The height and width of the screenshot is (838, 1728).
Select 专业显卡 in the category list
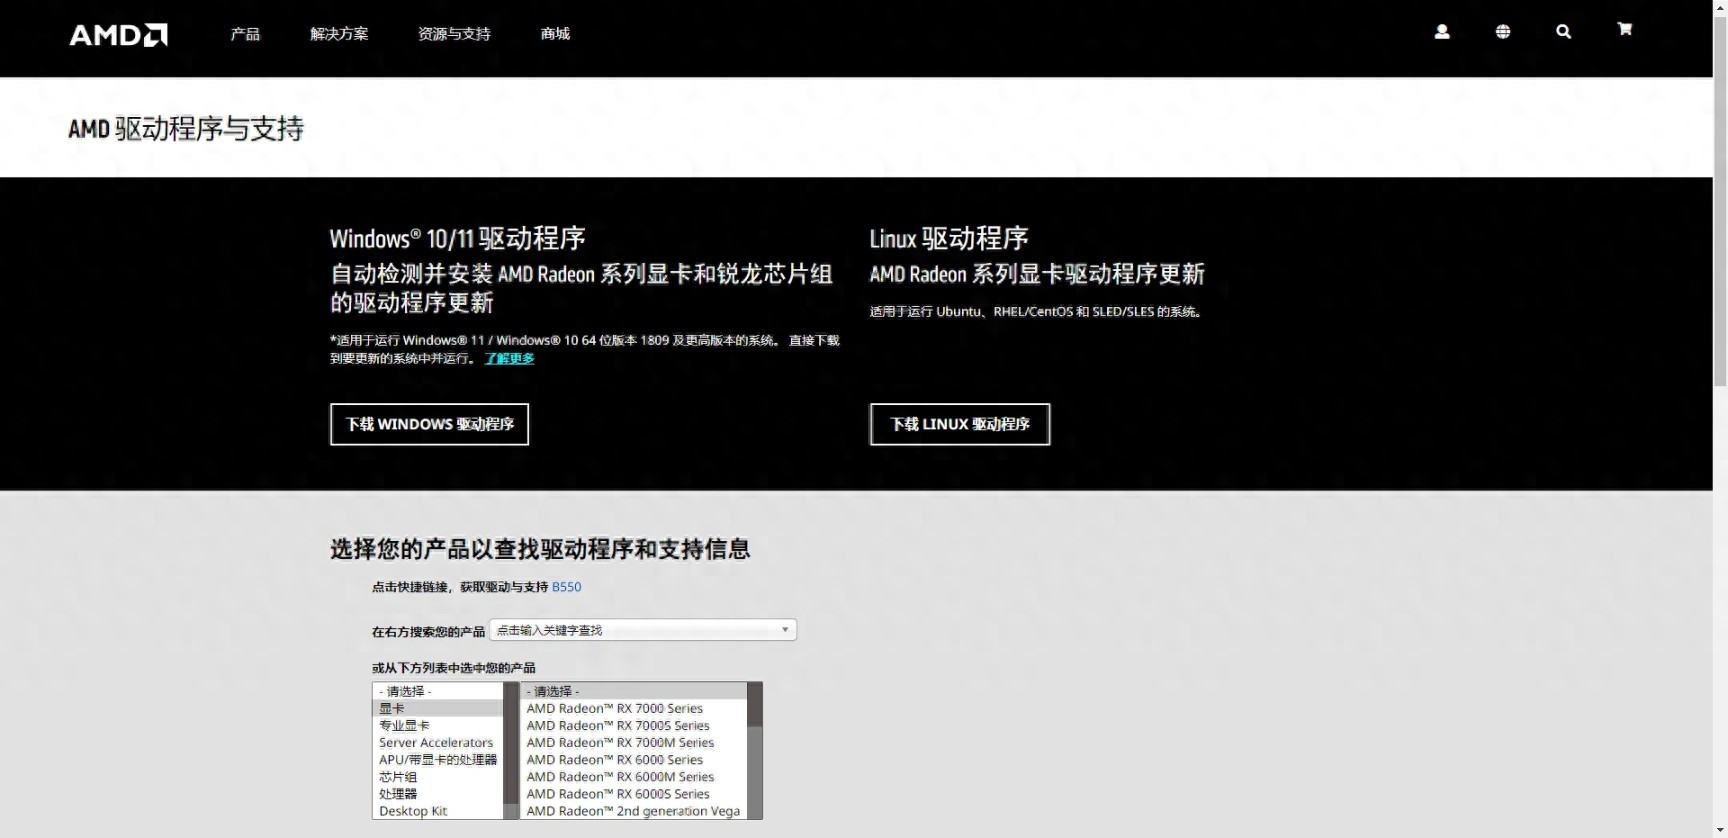tap(404, 725)
